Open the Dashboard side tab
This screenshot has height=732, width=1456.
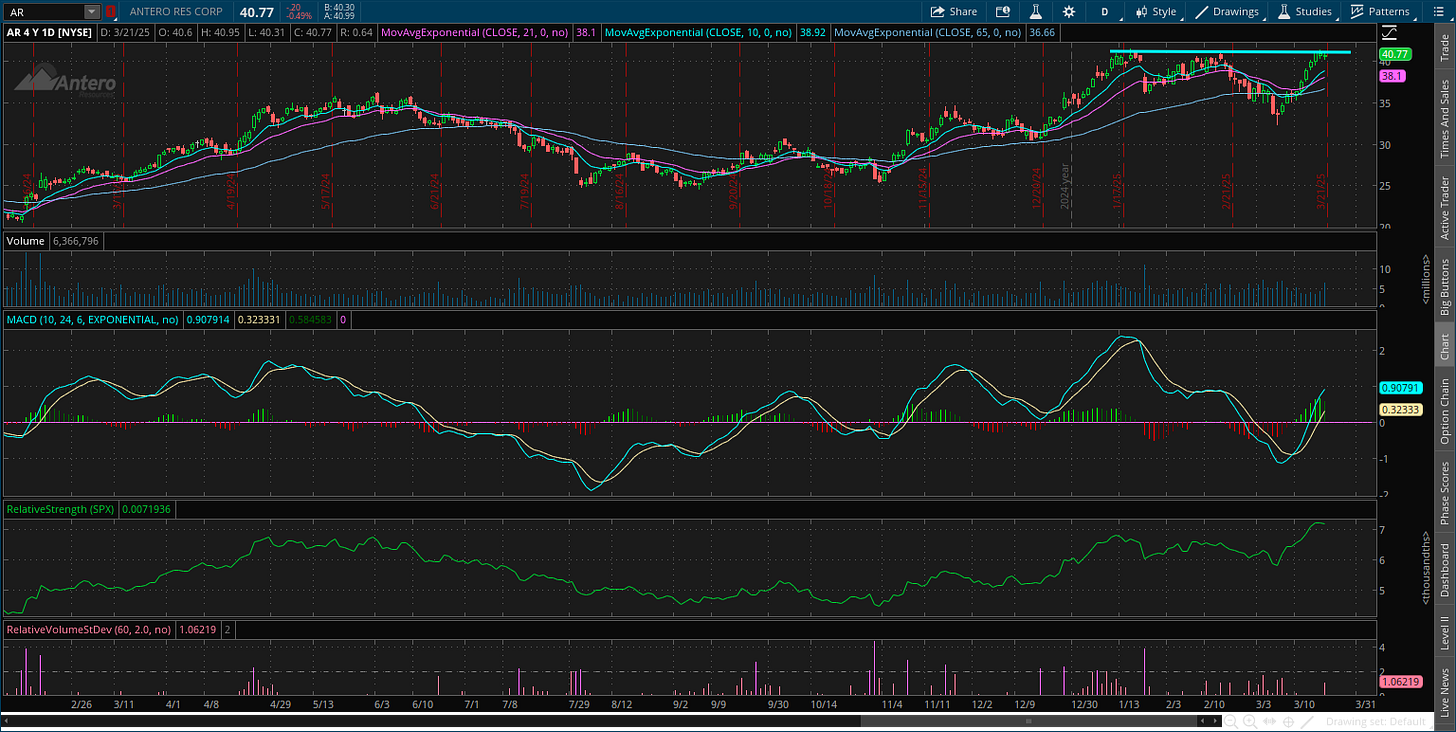1444,570
